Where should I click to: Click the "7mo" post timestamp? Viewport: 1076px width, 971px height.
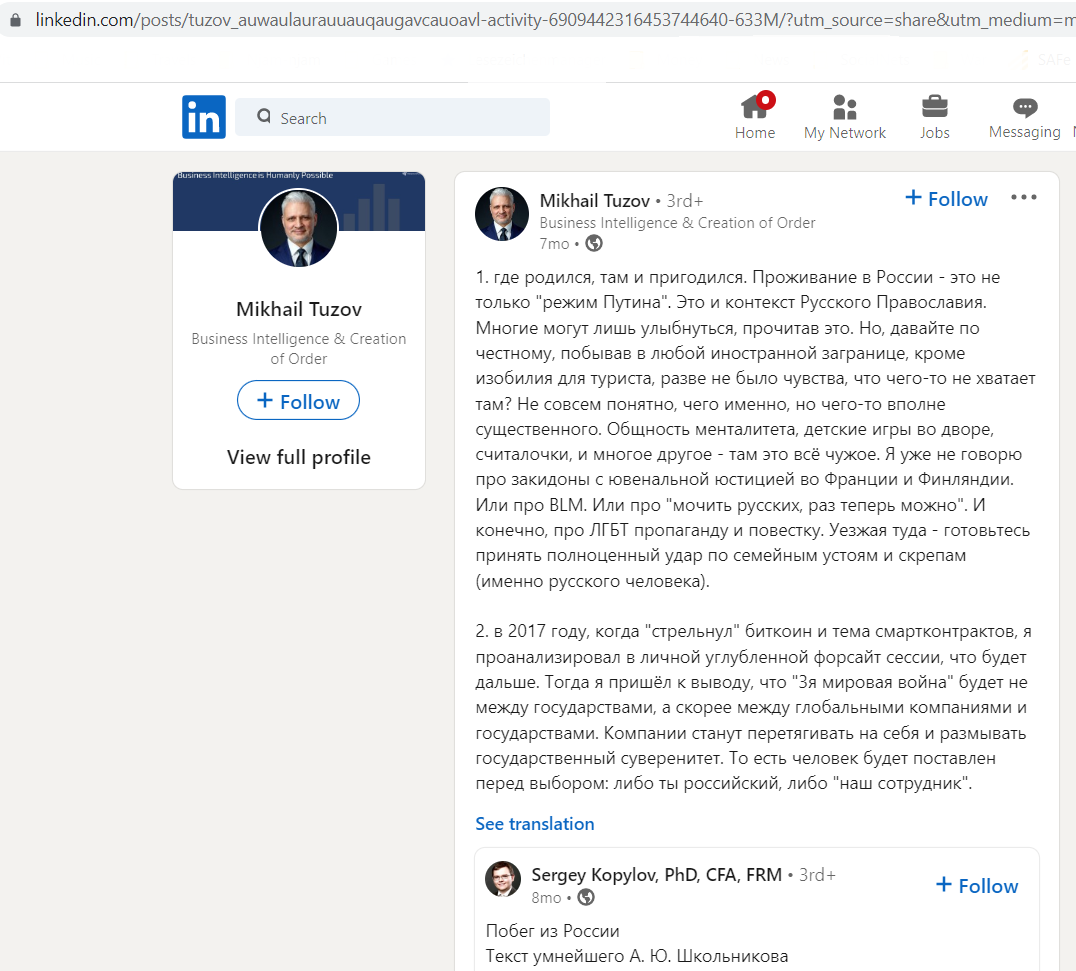[x=554, y=244]
